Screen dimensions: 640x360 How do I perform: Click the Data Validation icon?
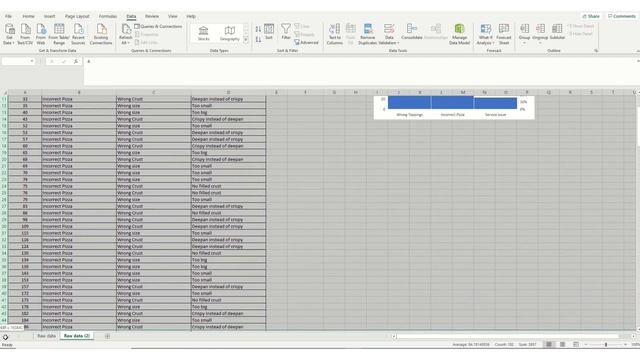pyautogui.click(x=389, y=29)
